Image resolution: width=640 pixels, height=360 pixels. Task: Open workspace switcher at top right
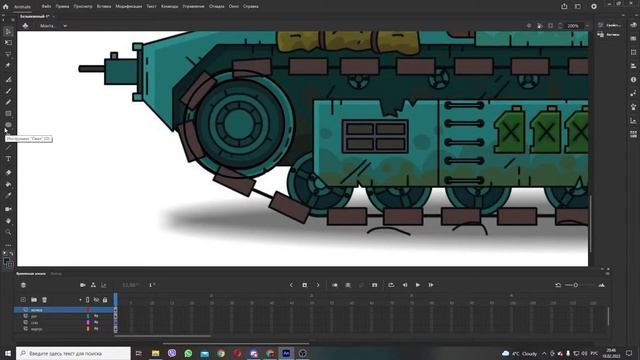click(578, 6)
